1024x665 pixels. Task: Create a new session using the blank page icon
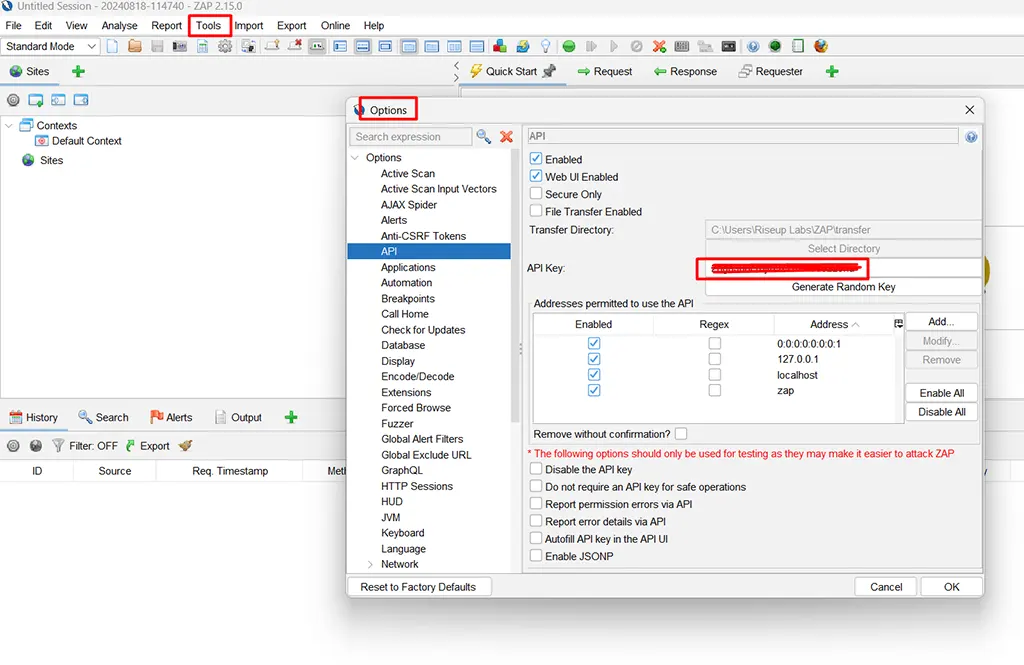tap(112, 46)
